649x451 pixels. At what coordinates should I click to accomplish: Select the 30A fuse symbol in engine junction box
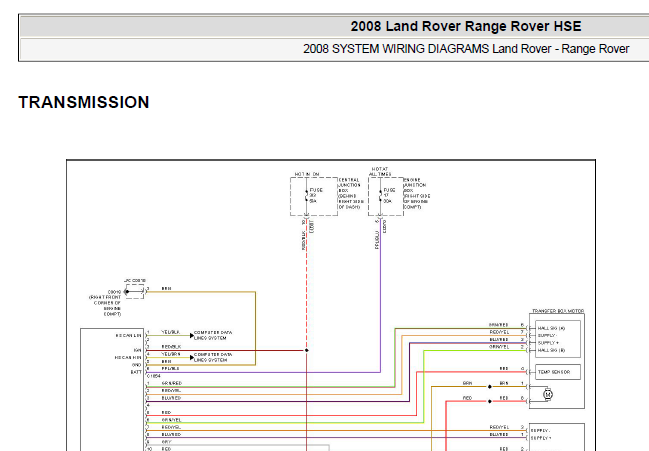point(380,196)
